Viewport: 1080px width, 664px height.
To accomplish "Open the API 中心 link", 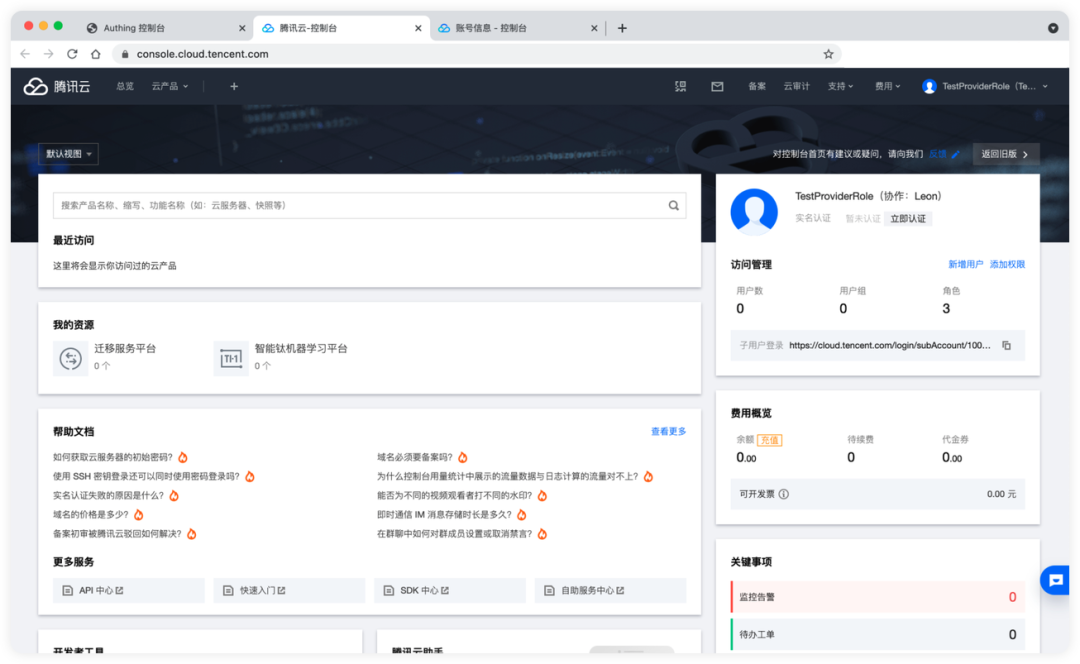I will 129,590.
